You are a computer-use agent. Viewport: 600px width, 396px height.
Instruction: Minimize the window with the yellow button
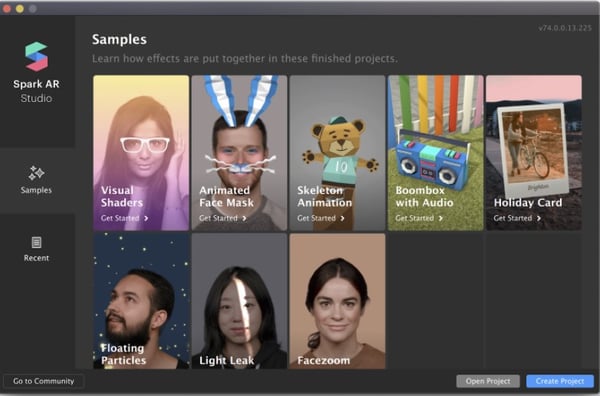(20, 8)
